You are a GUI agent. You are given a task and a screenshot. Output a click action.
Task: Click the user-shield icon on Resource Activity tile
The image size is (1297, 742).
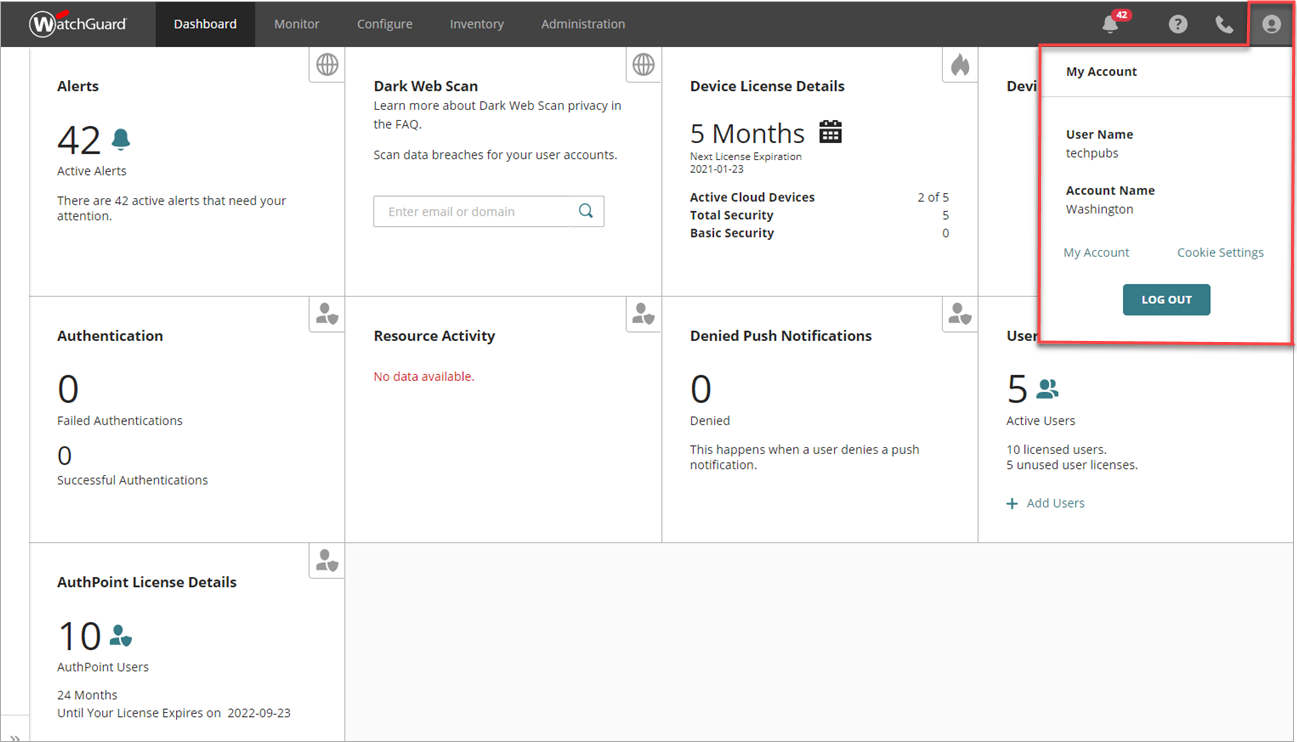click(643, 314)
